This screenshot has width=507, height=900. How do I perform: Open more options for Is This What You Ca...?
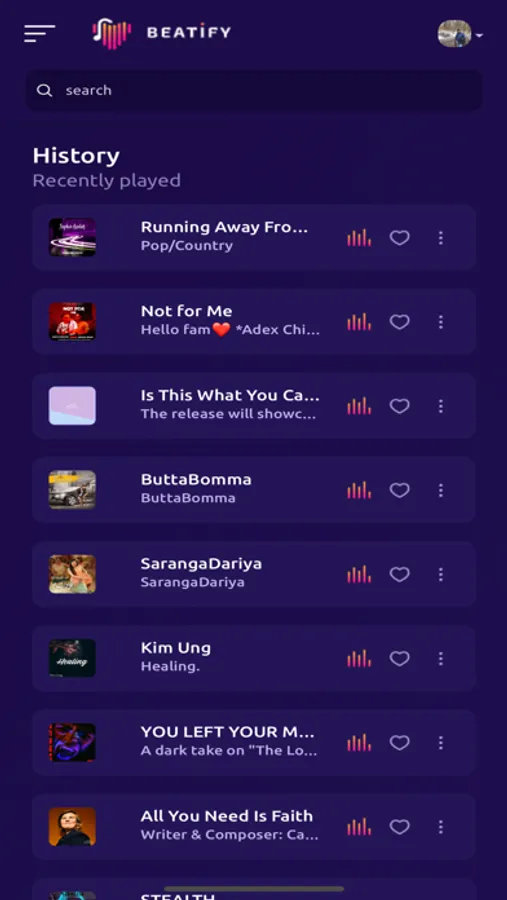click(441, 406)
